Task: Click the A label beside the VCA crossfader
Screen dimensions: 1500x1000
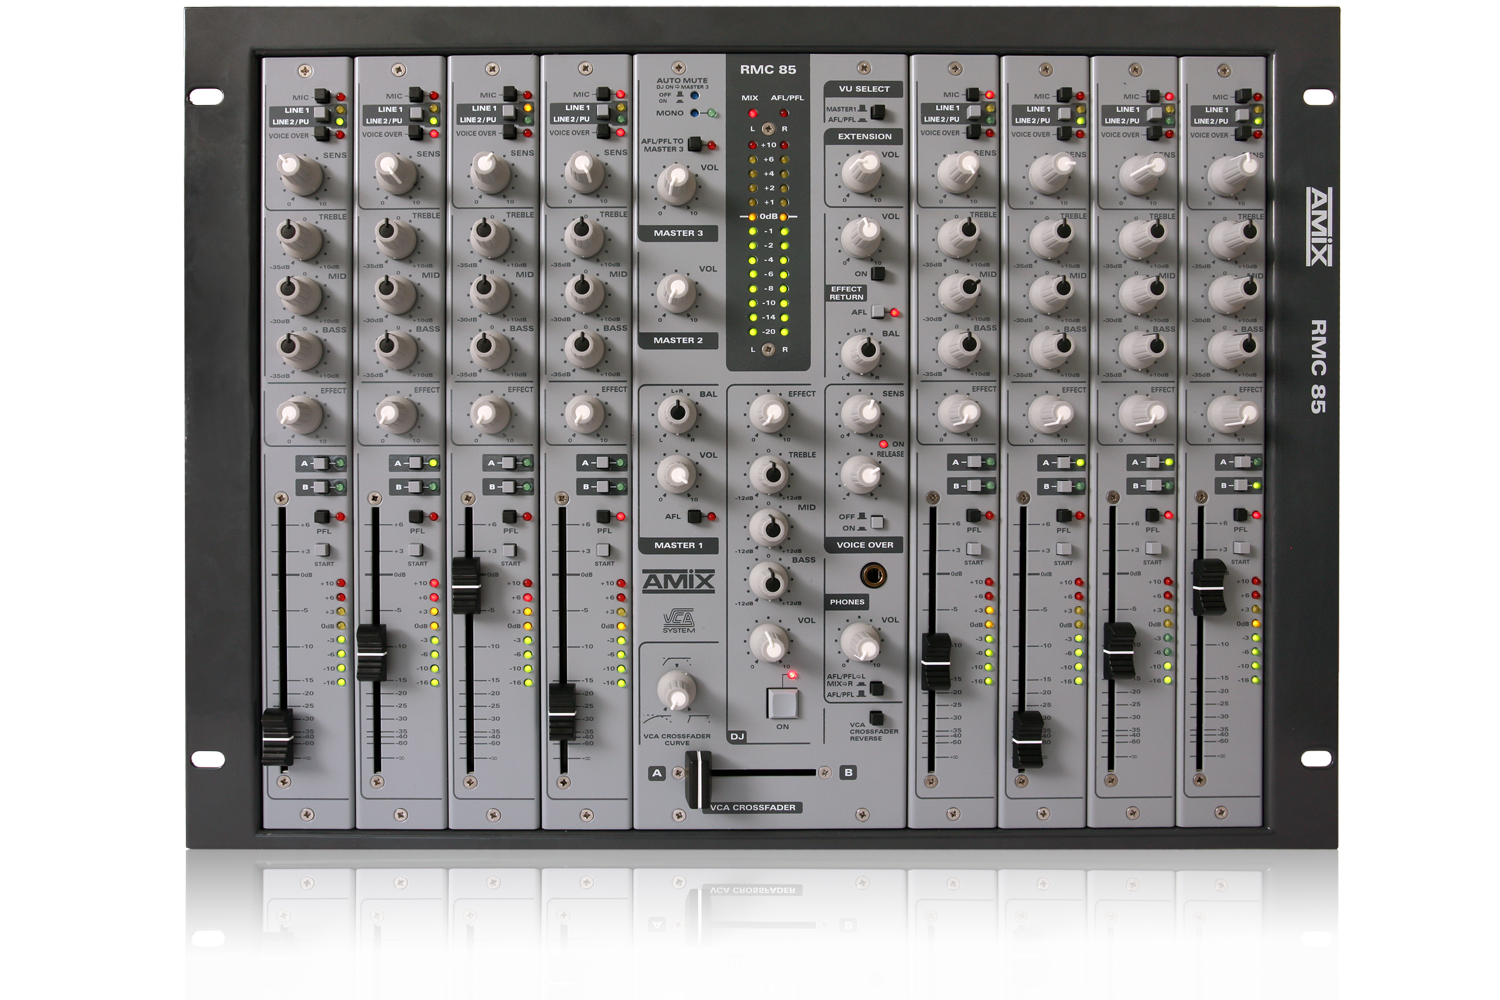Action: pos(656,773)
